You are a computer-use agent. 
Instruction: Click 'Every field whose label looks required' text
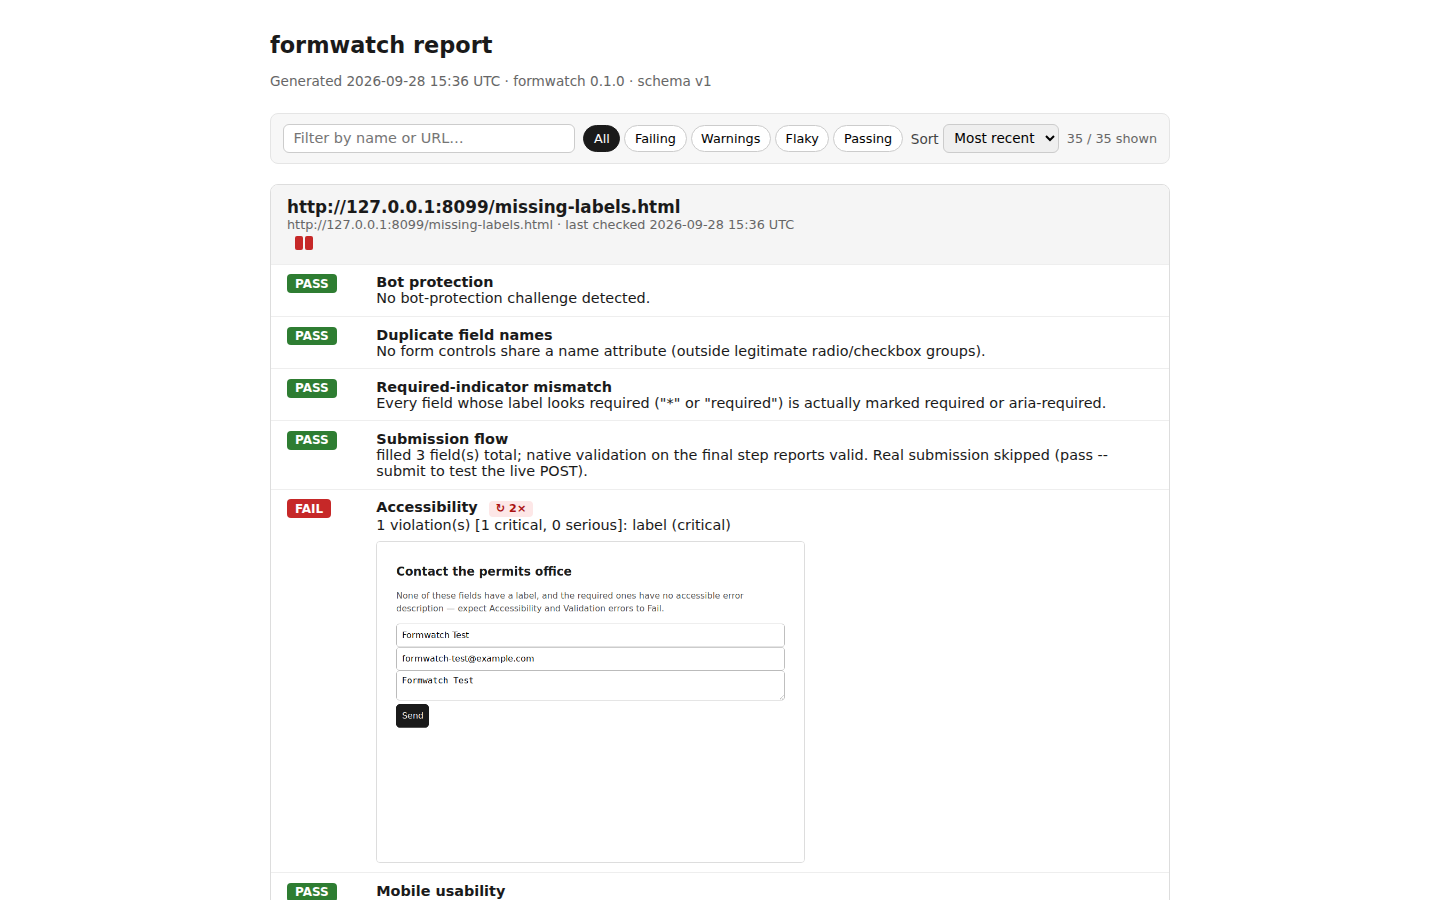pyautogui.click(x=741, y=403)
